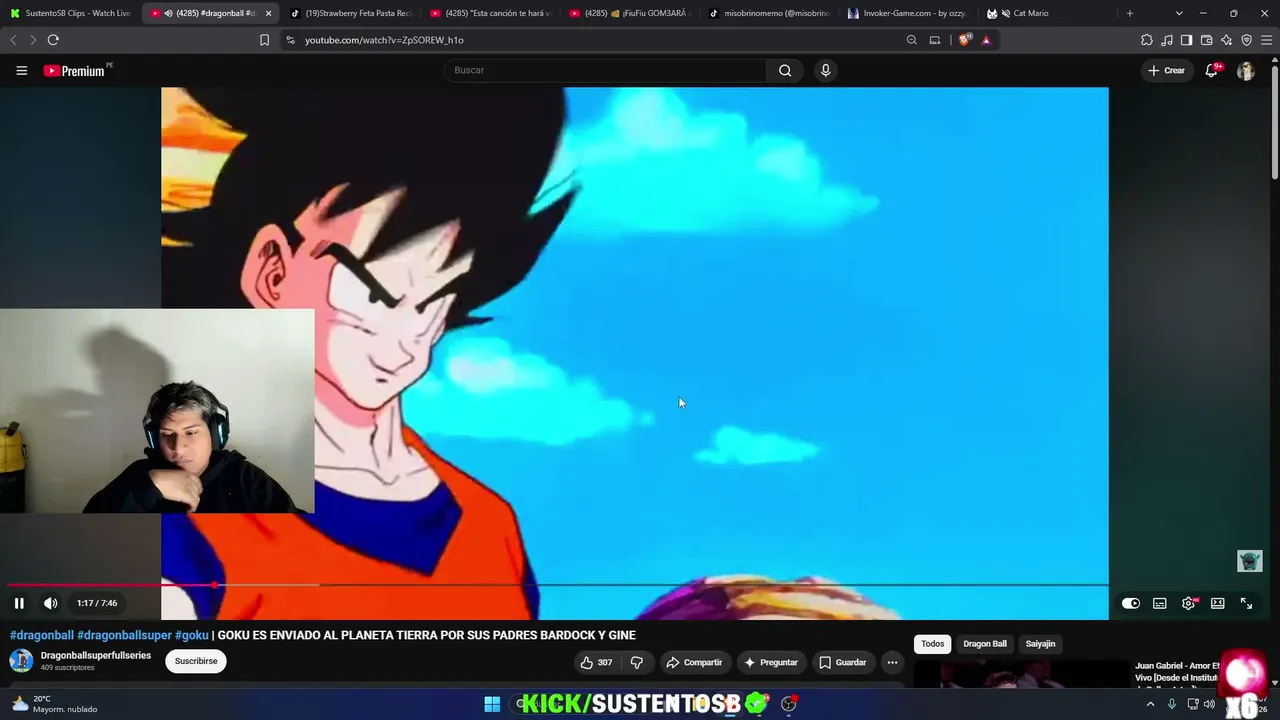Viewport: 1280px width, 720px height.
Task: Save the video with Guardar
Action: (842, 662)
